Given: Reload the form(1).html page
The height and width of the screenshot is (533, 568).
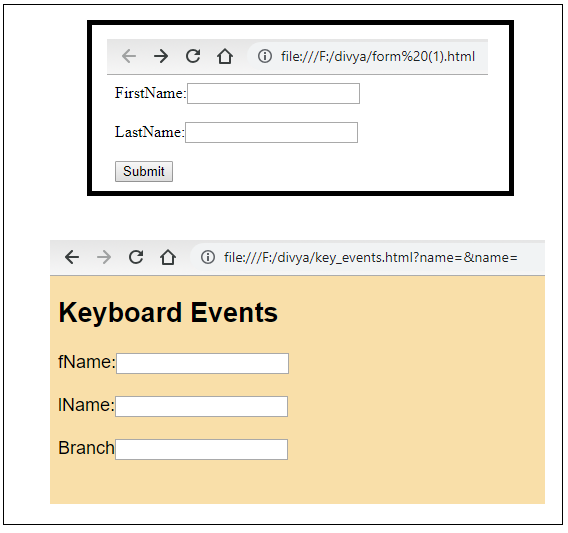Looking at the screenshot, I should (x=193, y=56).
